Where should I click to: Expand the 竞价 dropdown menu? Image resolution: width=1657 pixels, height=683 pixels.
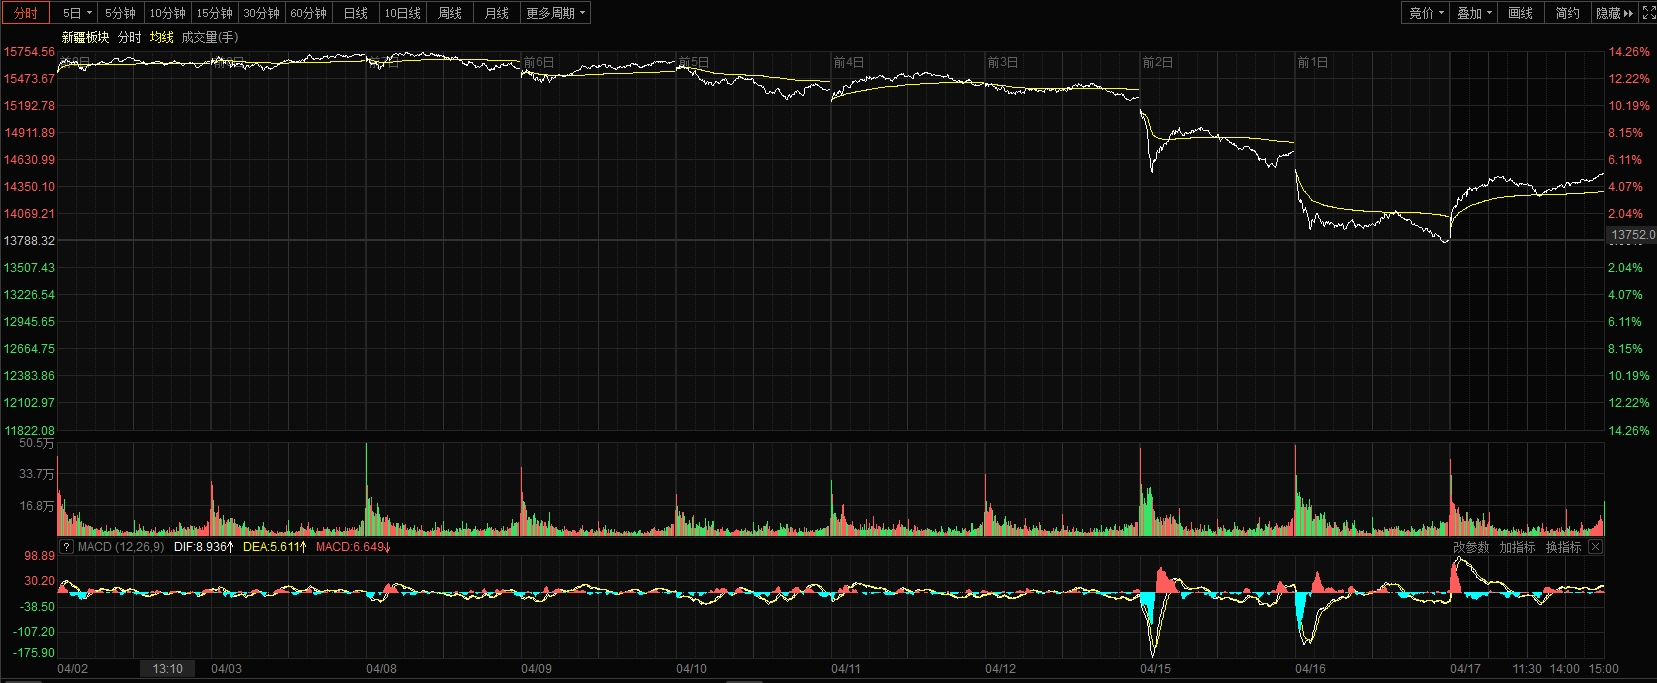1426,13
